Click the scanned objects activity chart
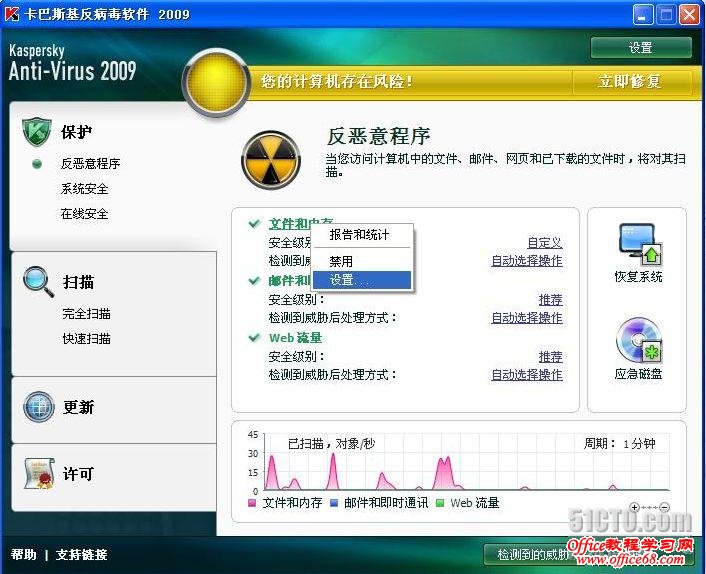 (x=466, y=462)
